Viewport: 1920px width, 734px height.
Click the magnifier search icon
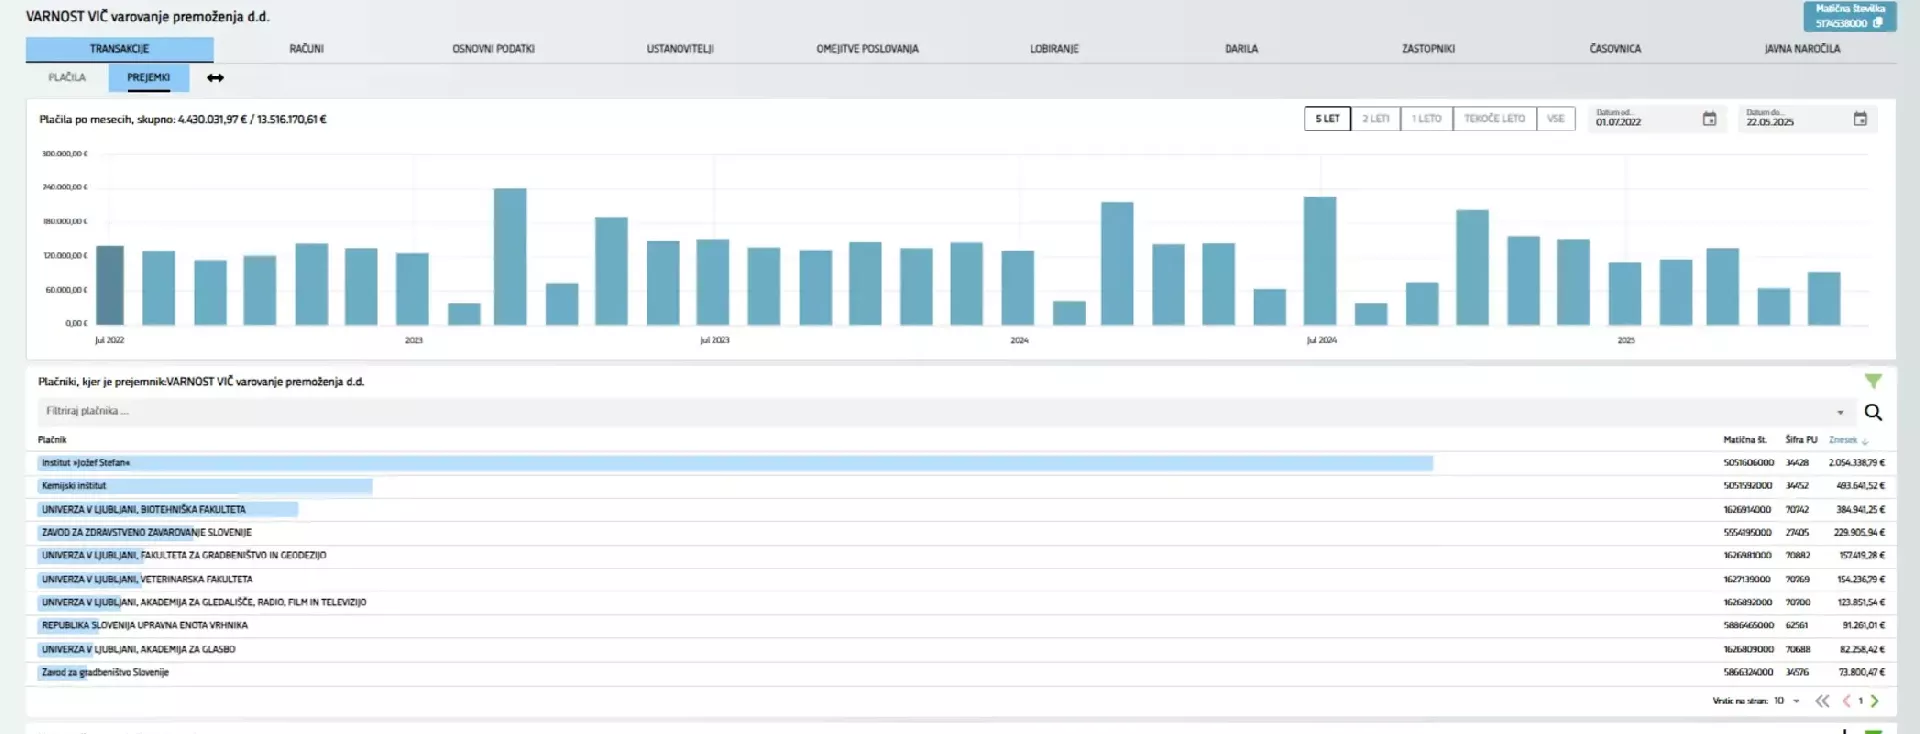[1872, 412]
